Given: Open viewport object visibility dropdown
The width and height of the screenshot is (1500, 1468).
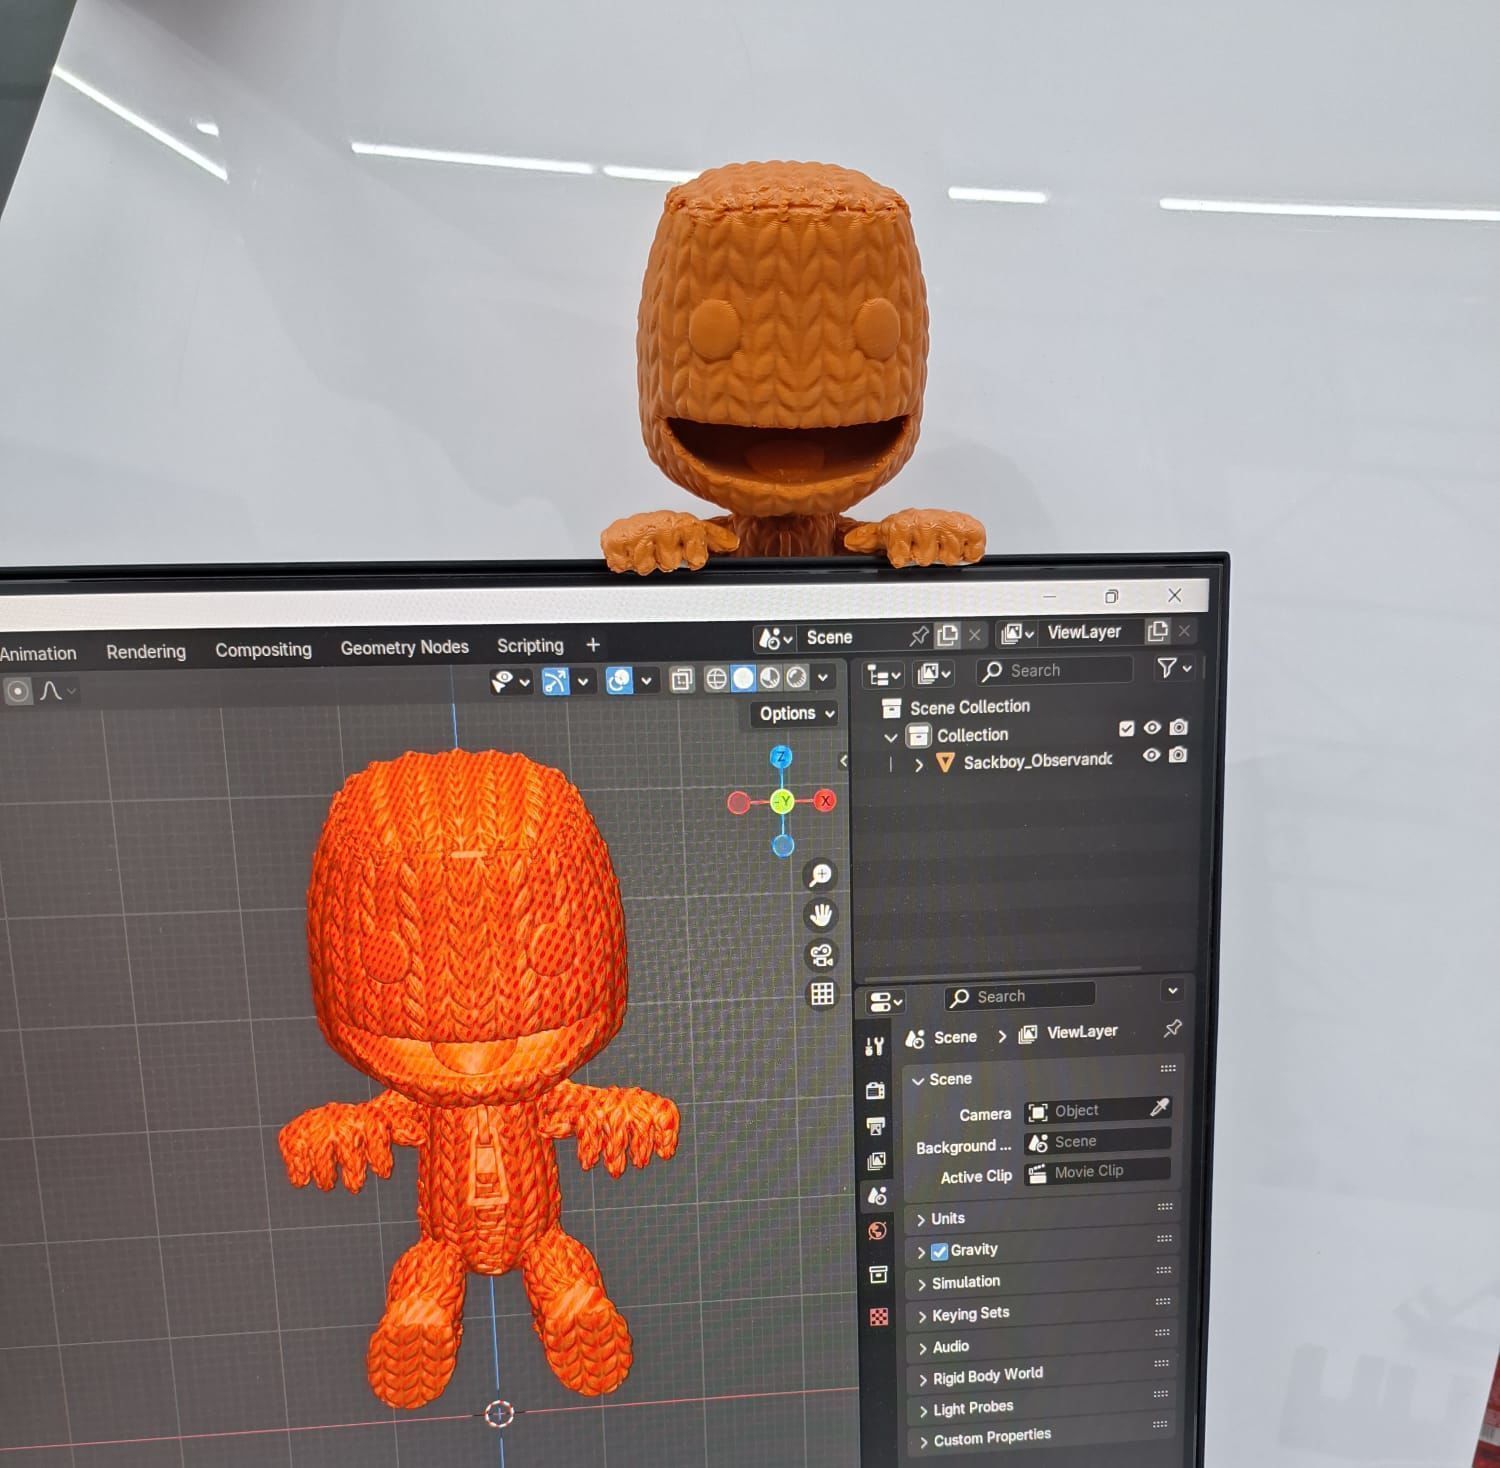Looking at the screenshot, I should [510, 682].
